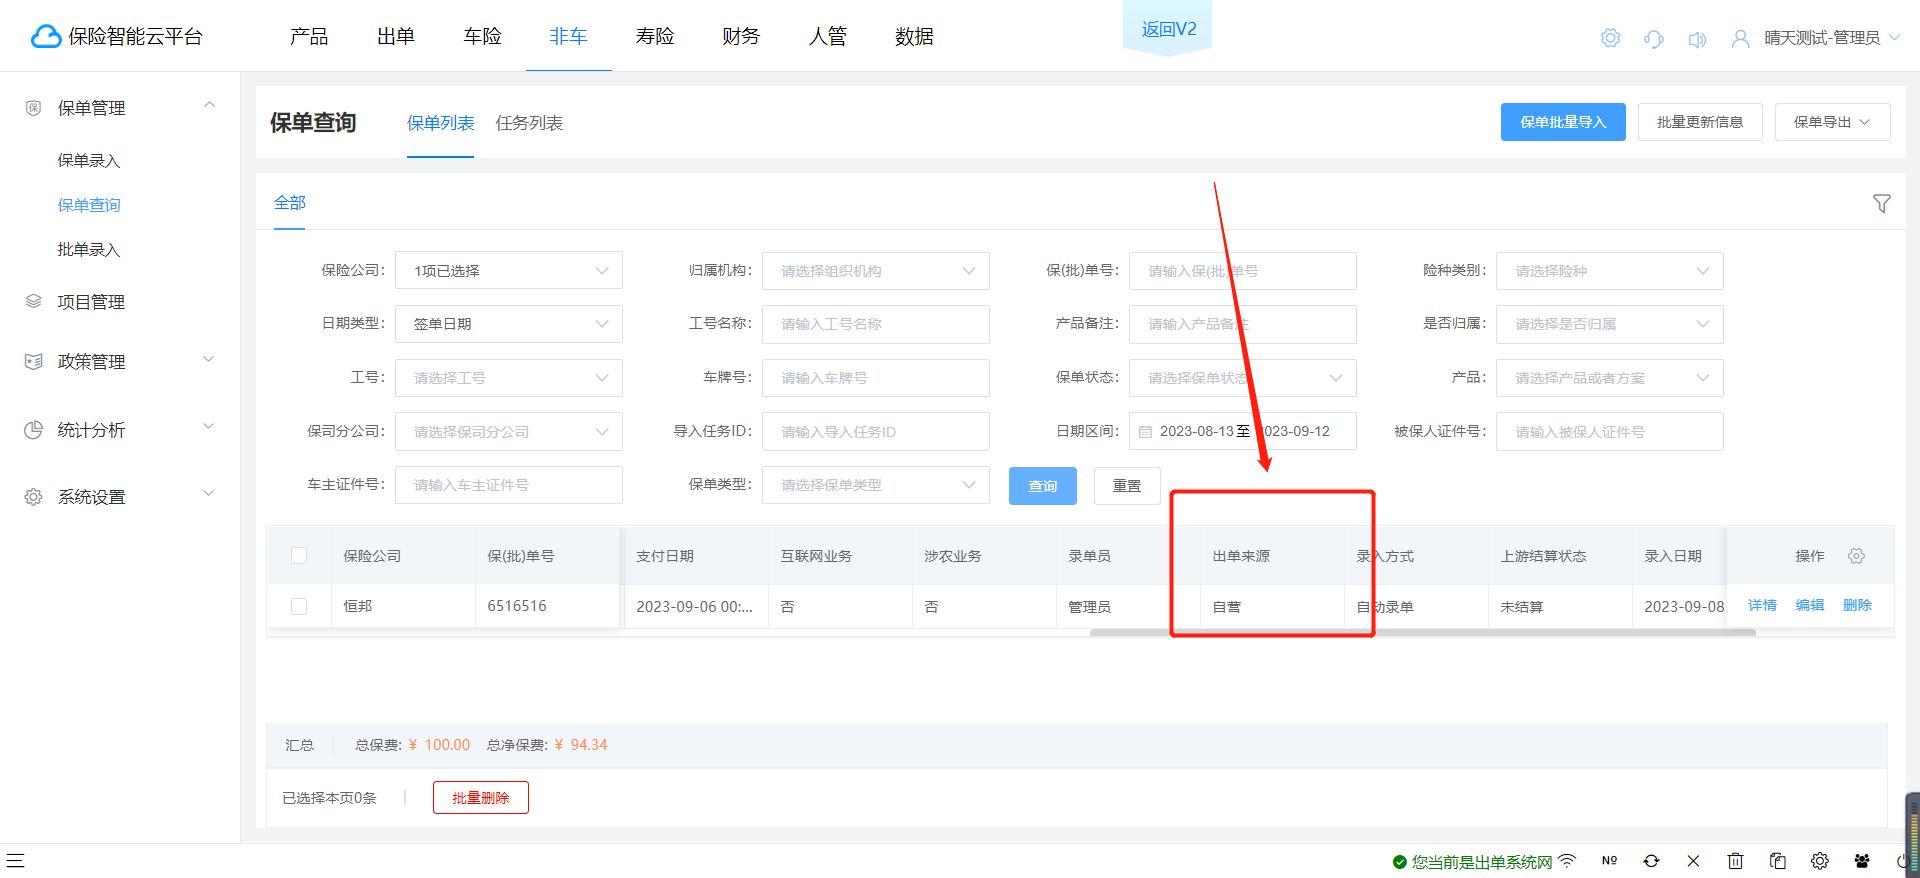Screen dimensions: 1920x878
Task: Click the 返回V2 button
Action: click(x=1169, y=29)
